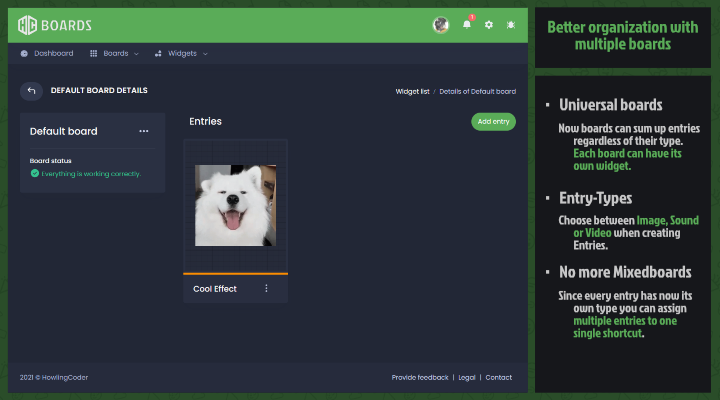Viewport: 720px width, 400px height.
Task: Click the green board status checkmark
Action: click(35, 173)
